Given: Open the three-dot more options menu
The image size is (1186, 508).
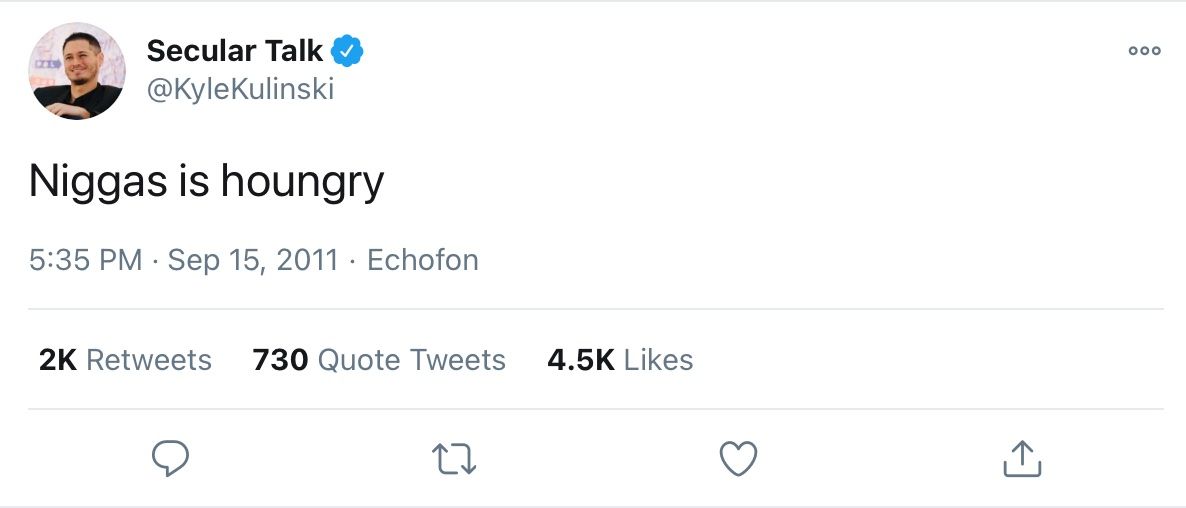Looking at the screenshot, I should coord(1144,51).
